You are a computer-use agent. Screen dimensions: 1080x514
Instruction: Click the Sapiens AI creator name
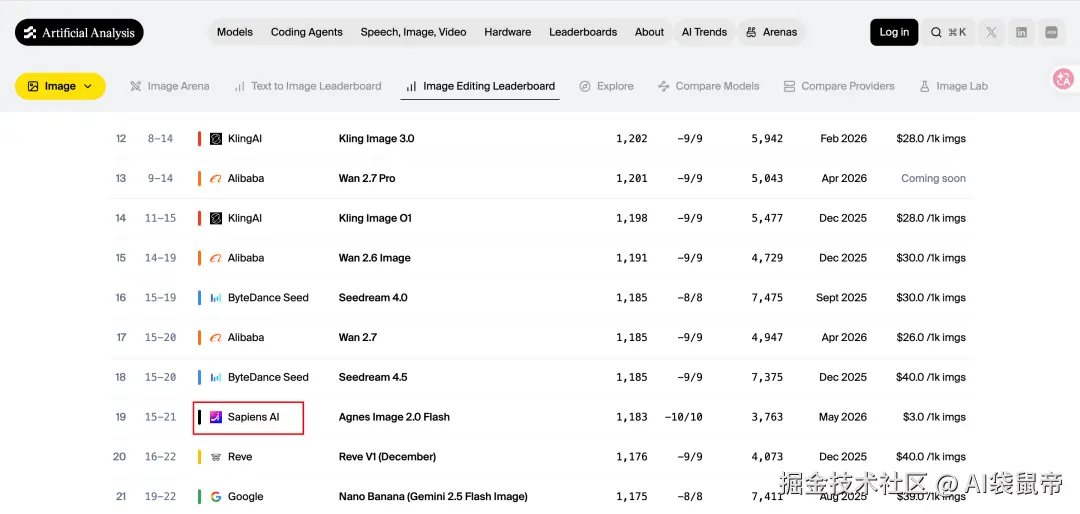click(x=253, y=417)
